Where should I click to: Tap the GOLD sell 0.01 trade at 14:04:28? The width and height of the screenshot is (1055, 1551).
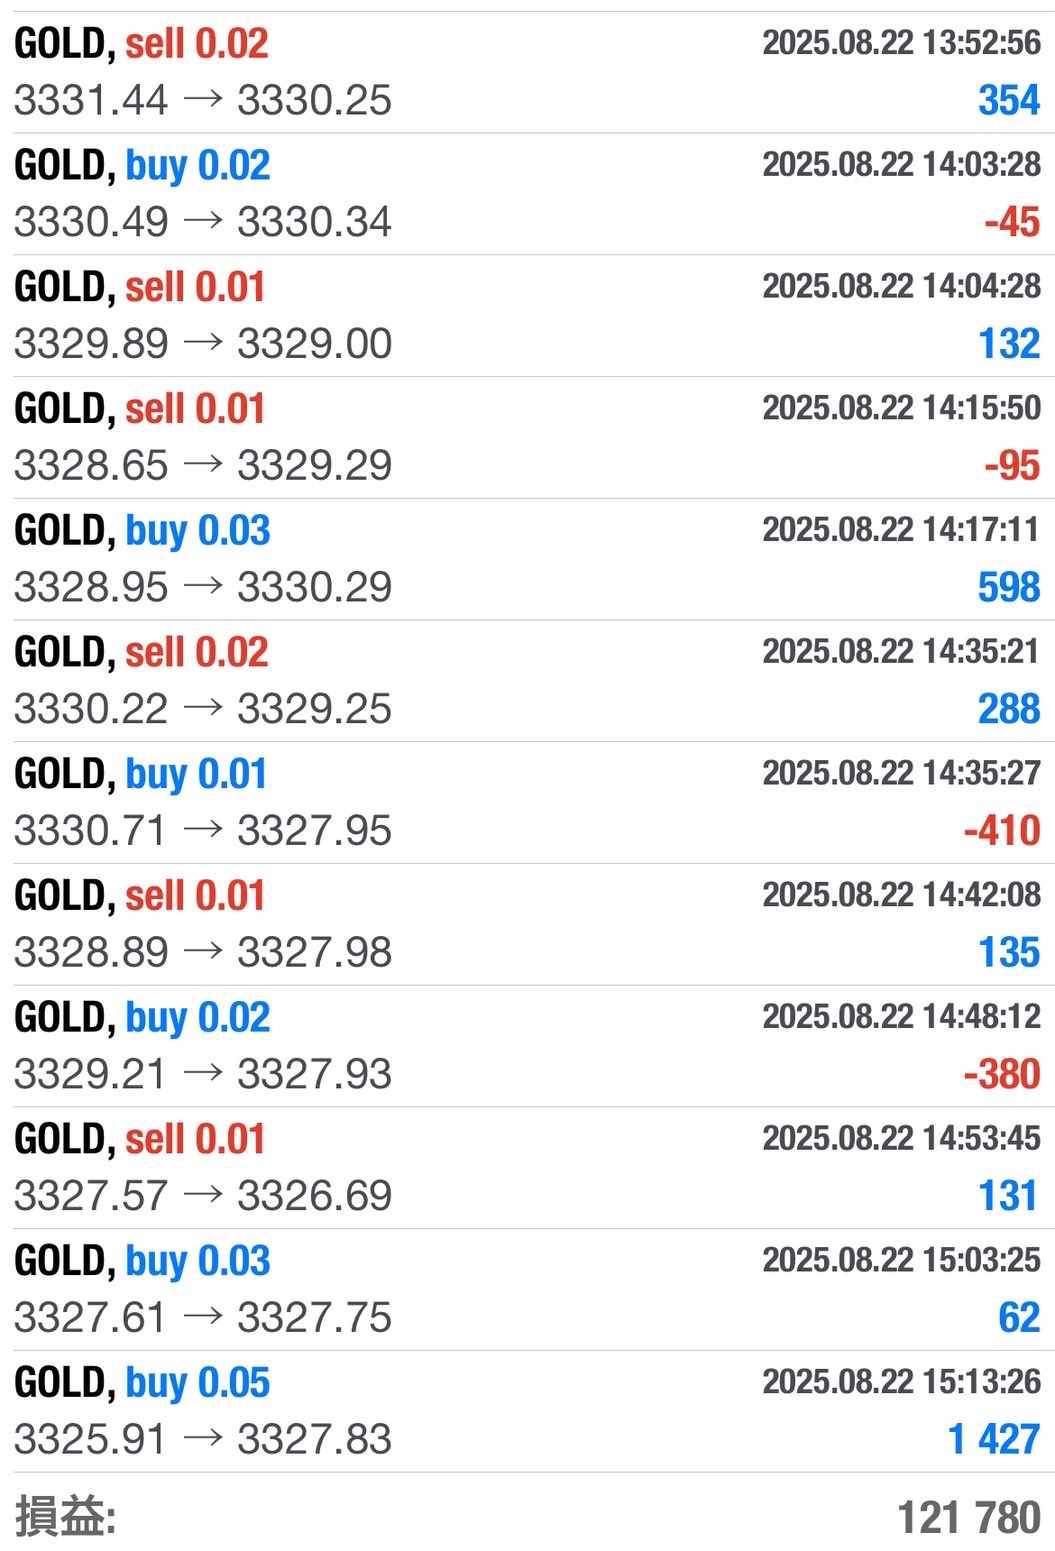click(x=527, y=316)
